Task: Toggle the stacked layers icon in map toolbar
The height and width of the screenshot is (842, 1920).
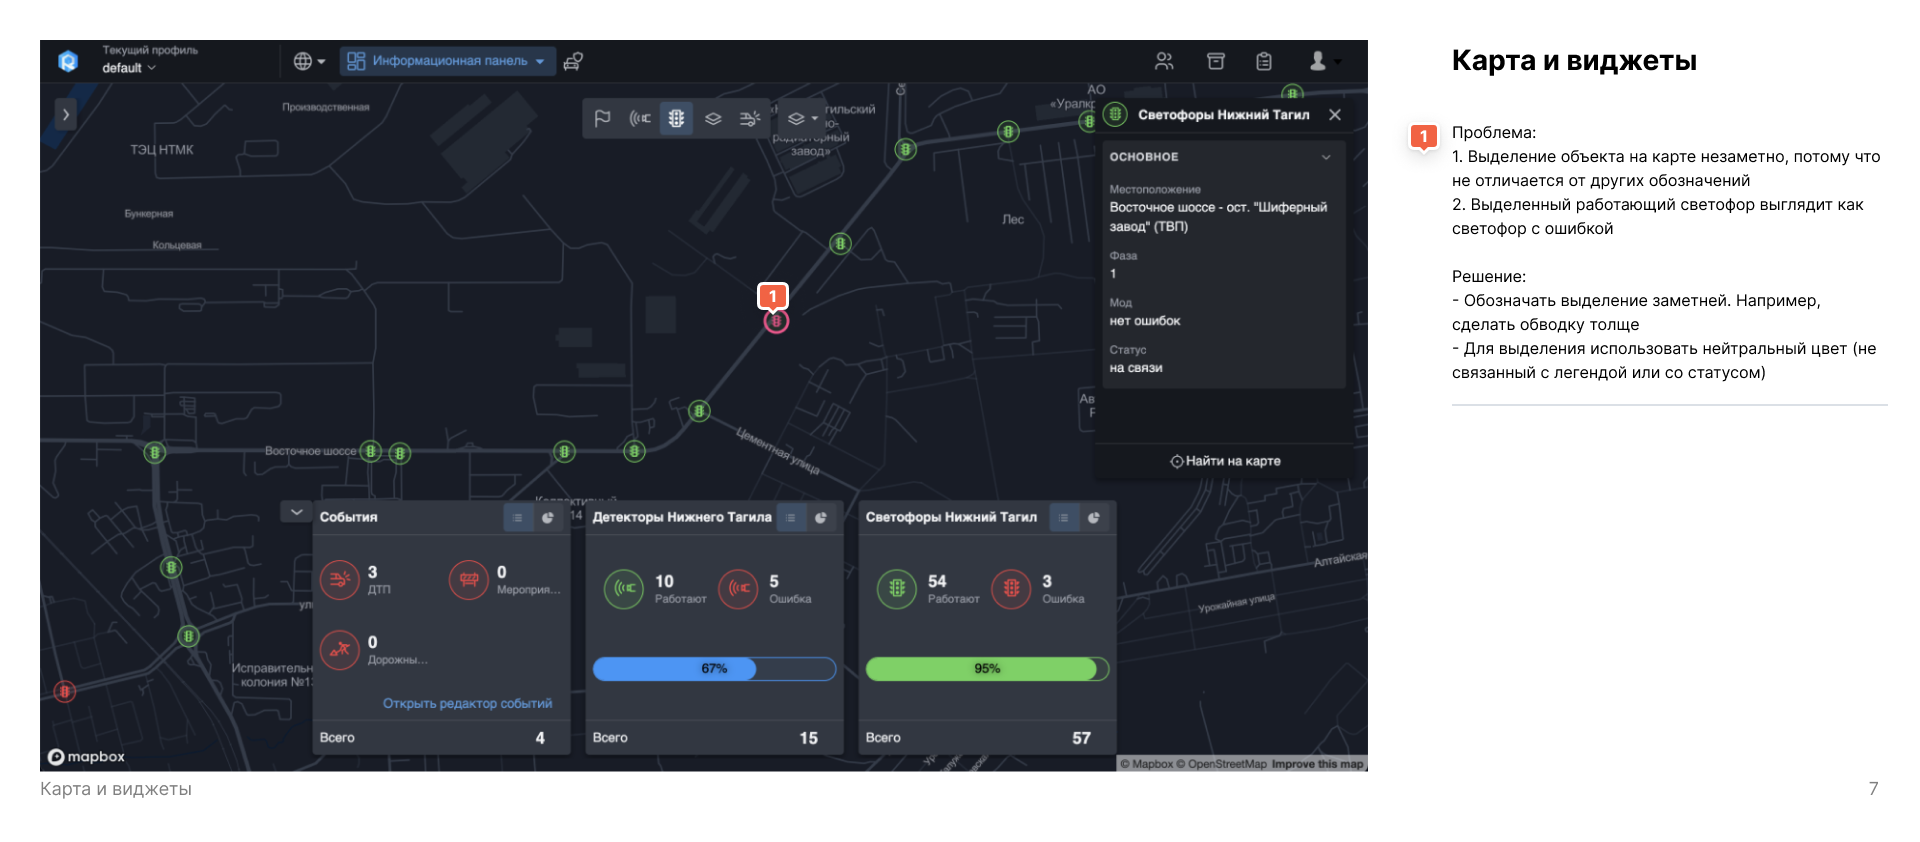Action: 713,118
